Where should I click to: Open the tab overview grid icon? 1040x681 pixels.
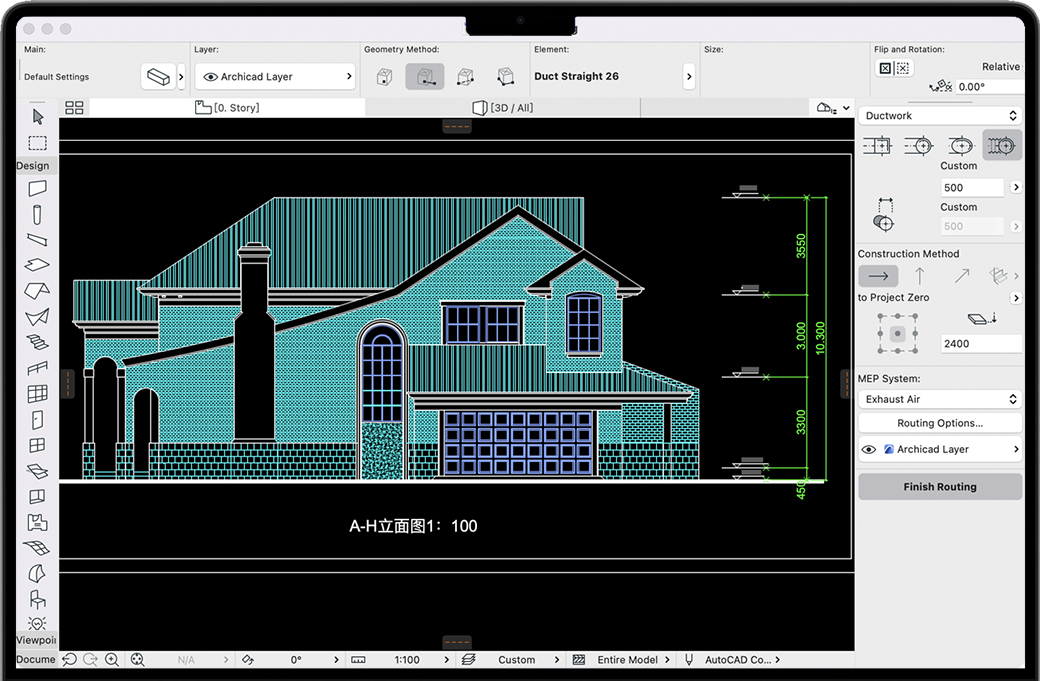pyautogui.click(x=74, y=108)
